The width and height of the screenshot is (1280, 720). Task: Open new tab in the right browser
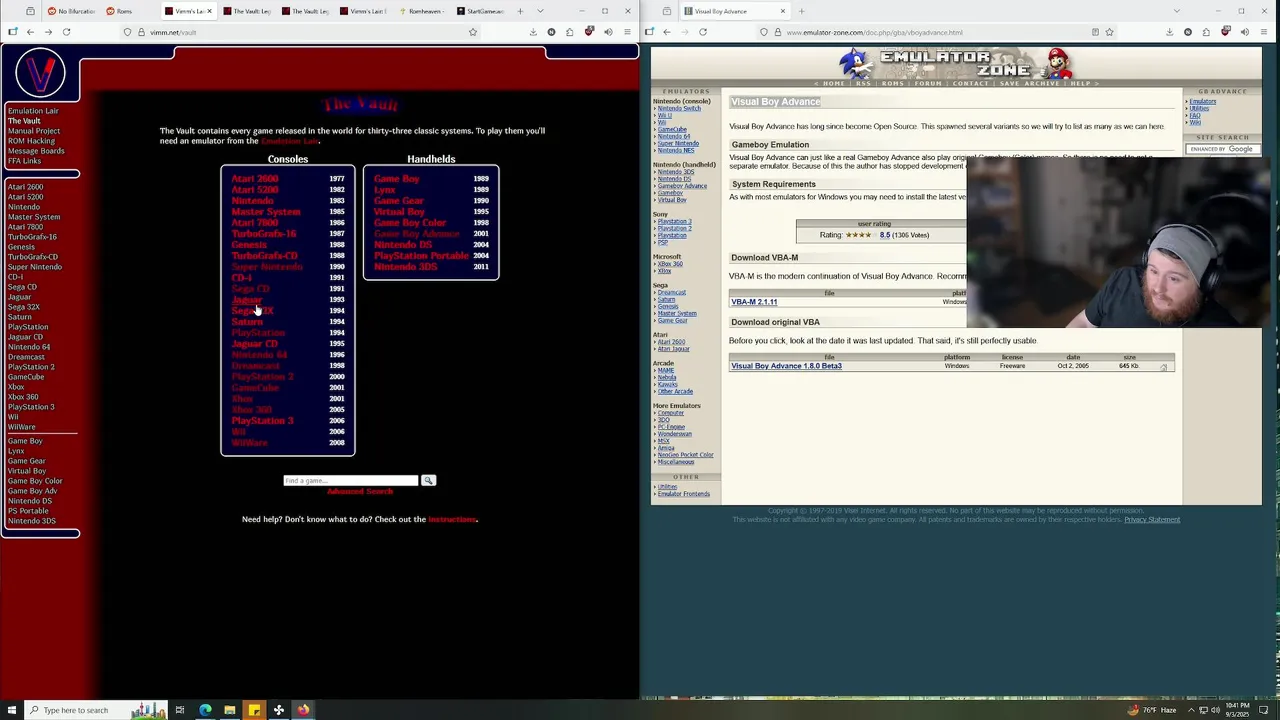pos(801,11)
